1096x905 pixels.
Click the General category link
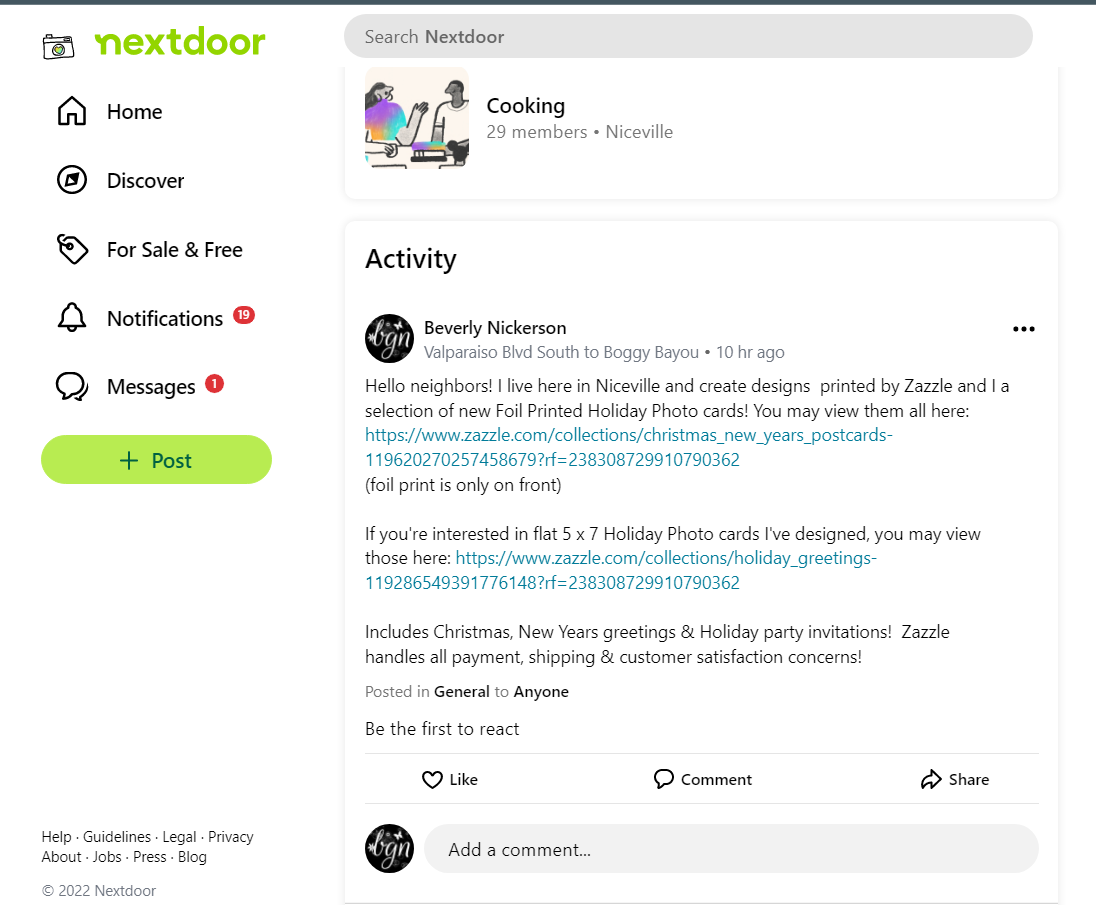click(x=461, y=692)
